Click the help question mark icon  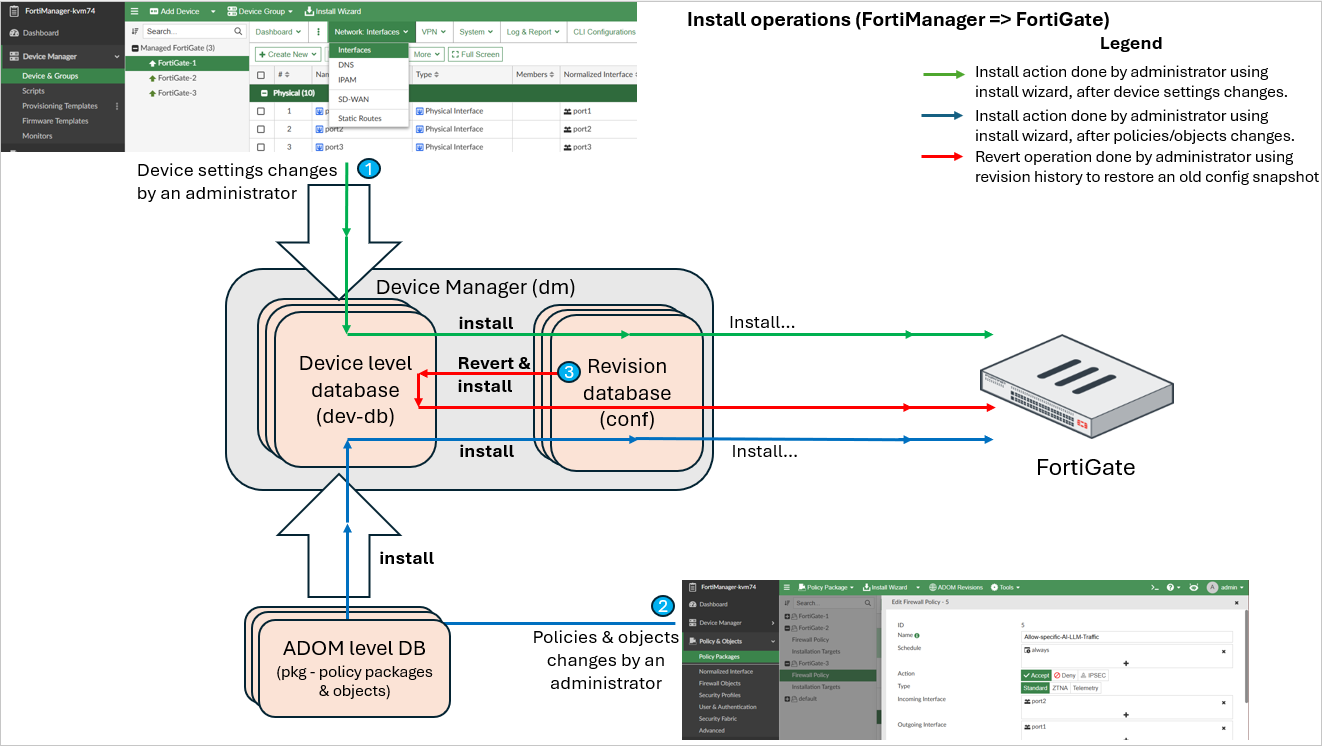pos(1170,587)
